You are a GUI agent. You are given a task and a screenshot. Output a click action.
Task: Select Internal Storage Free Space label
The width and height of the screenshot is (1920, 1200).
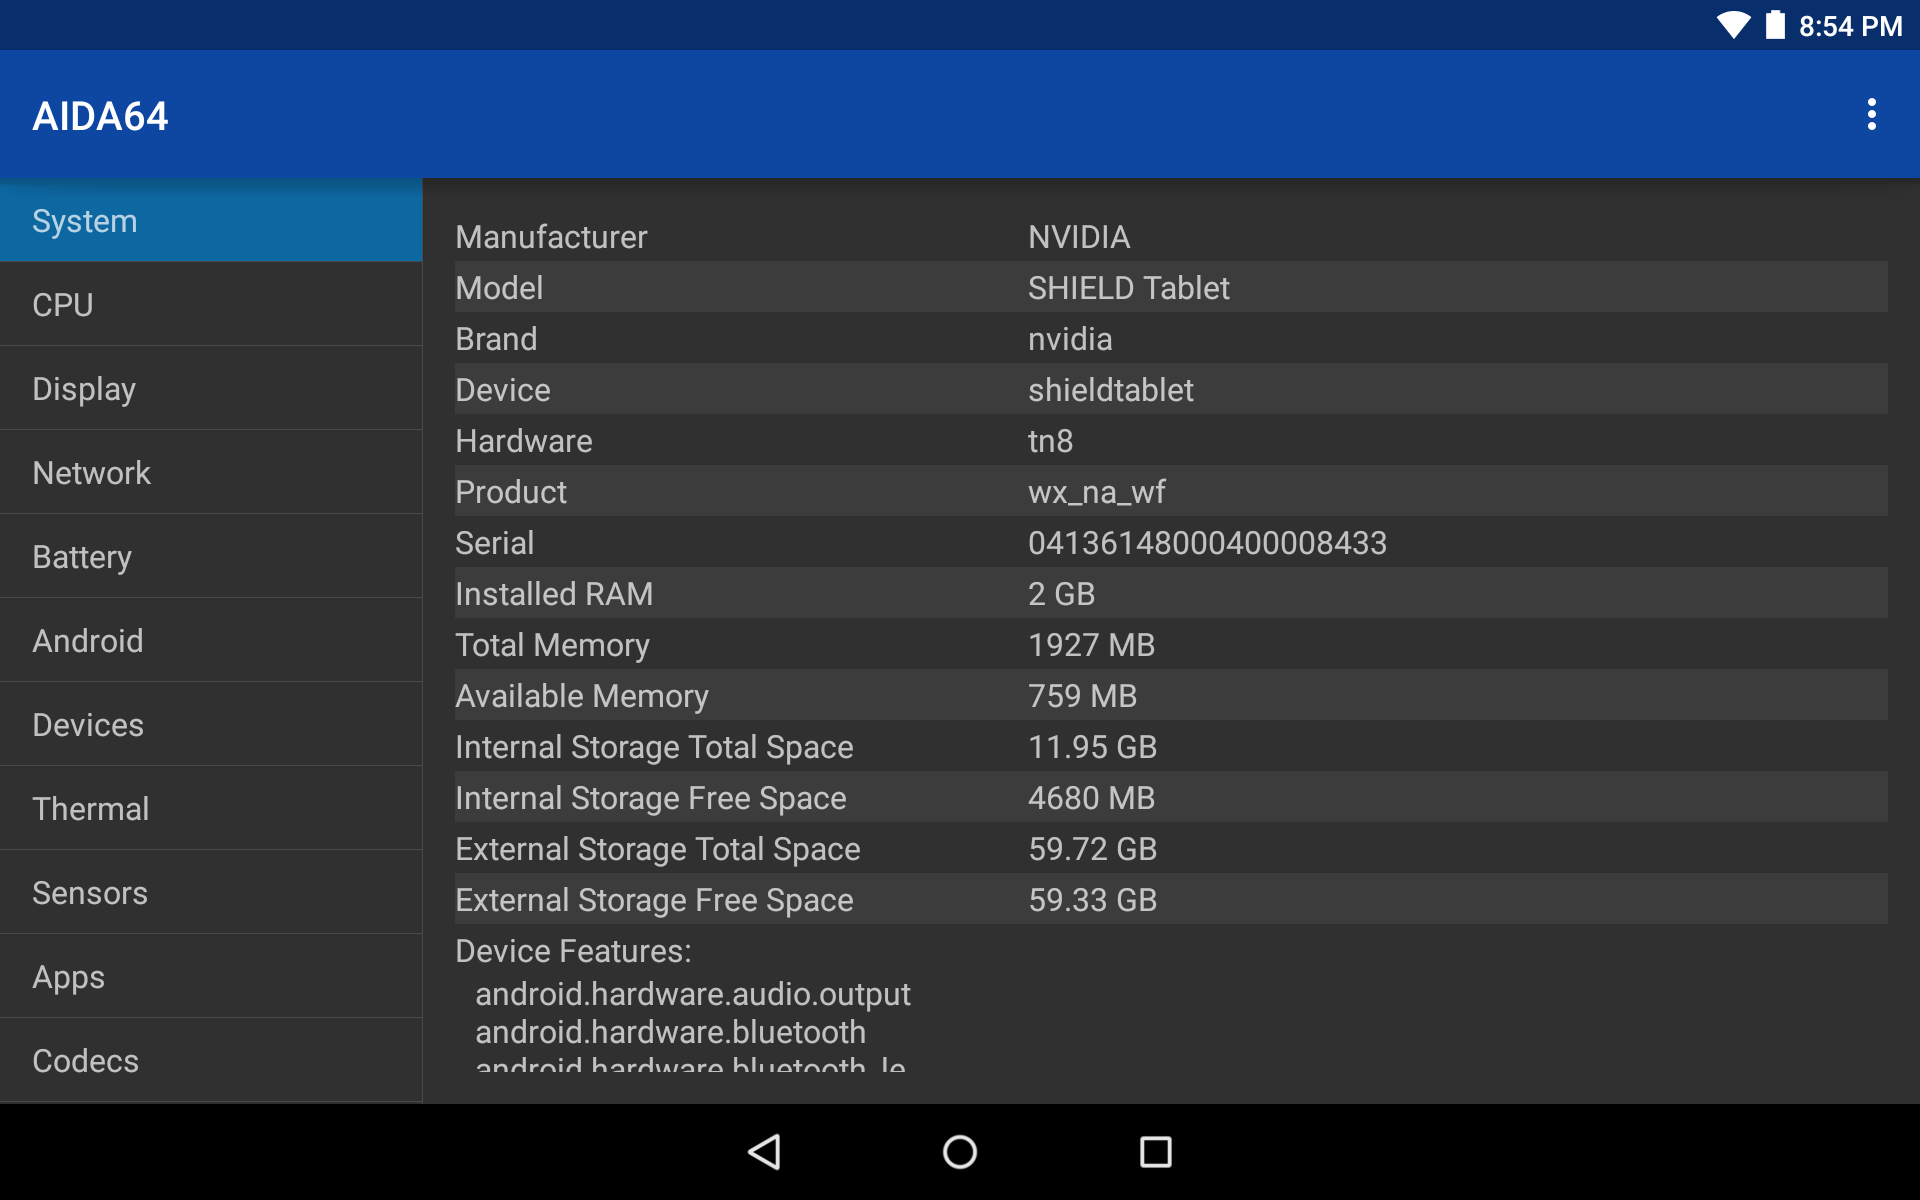(x=650, y=798)
